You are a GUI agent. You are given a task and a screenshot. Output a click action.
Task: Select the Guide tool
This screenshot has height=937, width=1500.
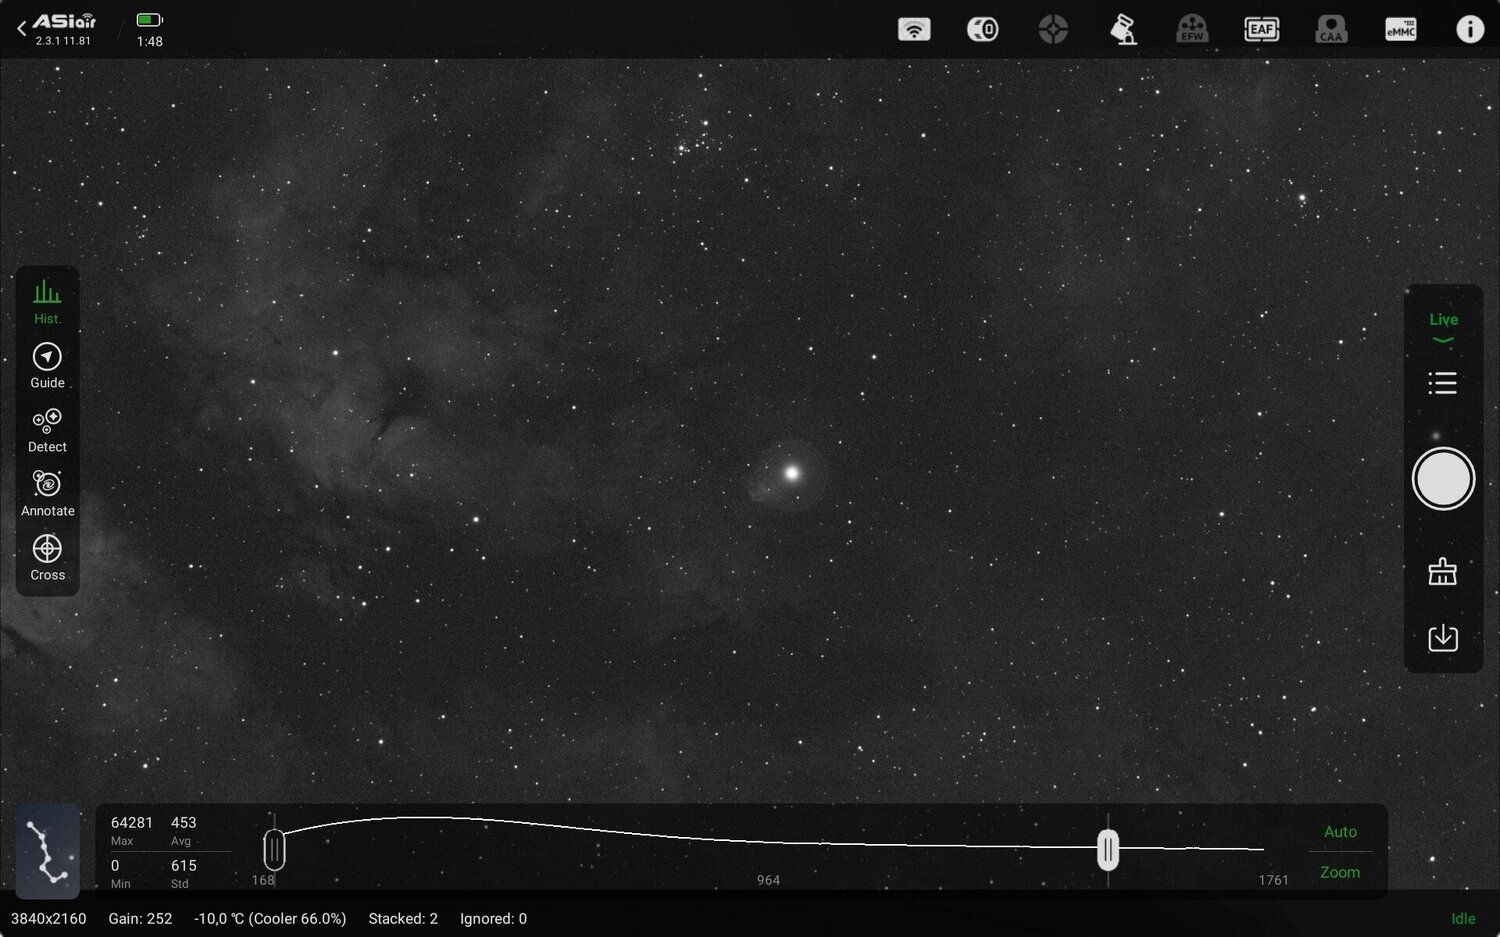47,365
